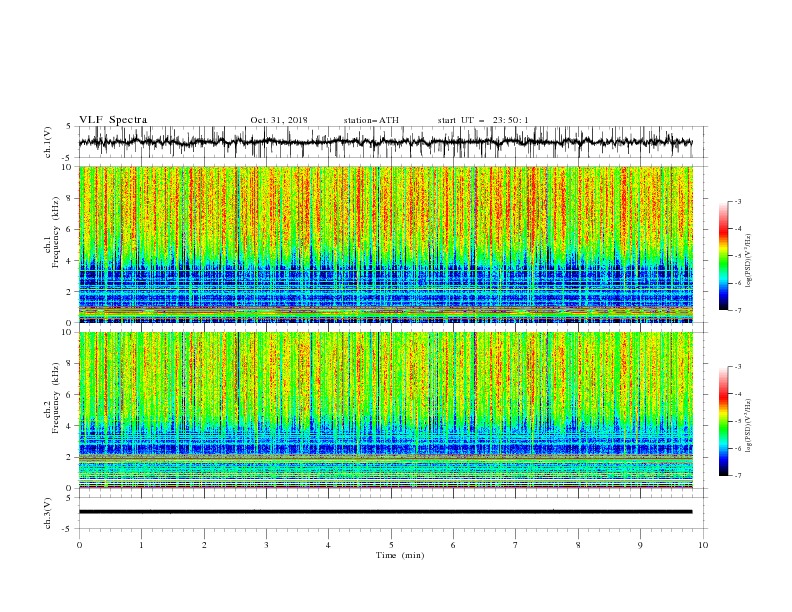Select the "ch.1(V)" waveform axis label
This screenshot has width=792, height=612.
coord(48,142)
